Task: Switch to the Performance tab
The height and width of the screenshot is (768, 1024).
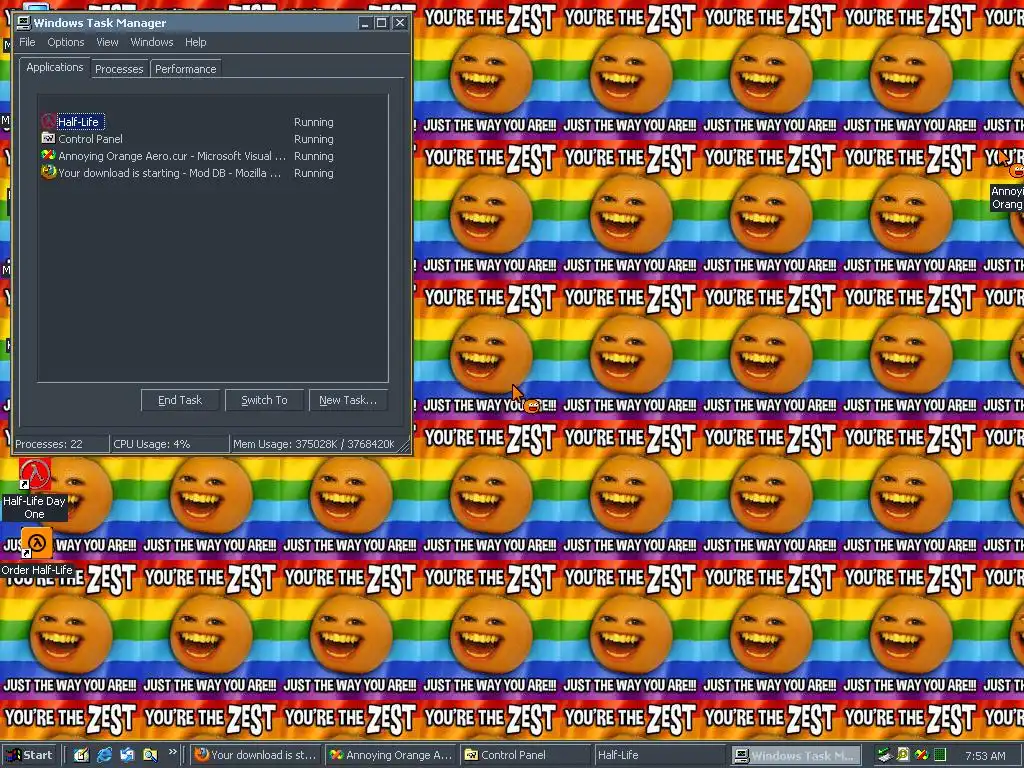Action: click(x=185, y=69)
